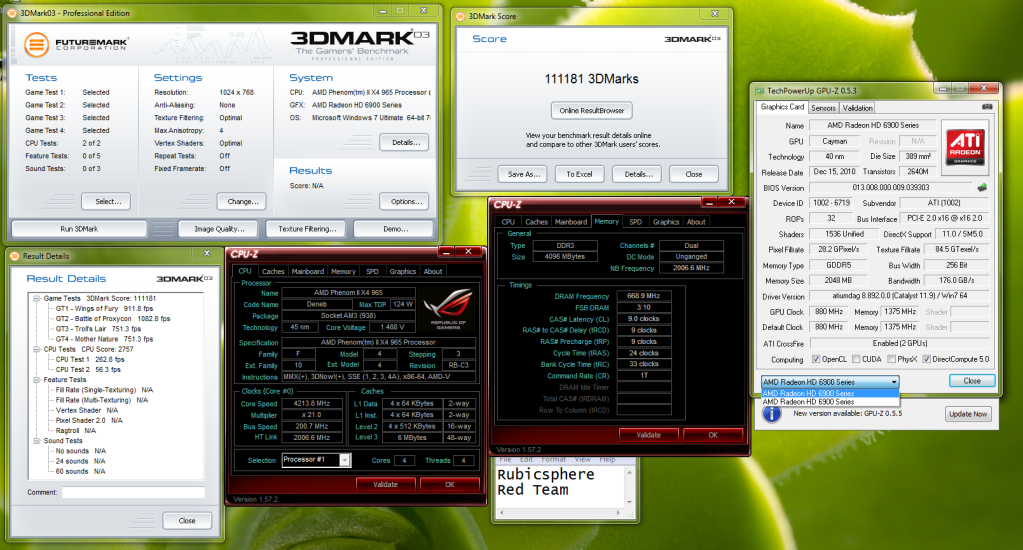This screenshot has width=1023, height=550.
Task: Click the Online ResultBrowser button
Action: (x=592, y=110)
